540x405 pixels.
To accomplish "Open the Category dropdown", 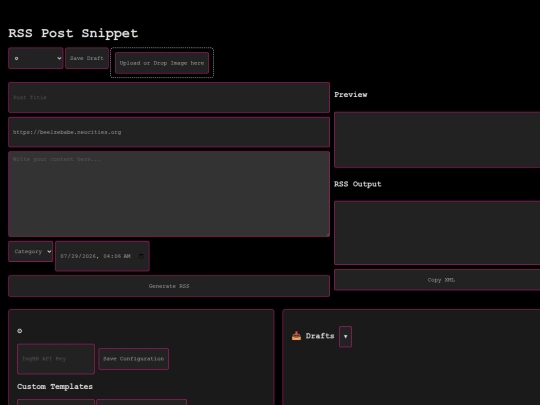I will [31, 251].
